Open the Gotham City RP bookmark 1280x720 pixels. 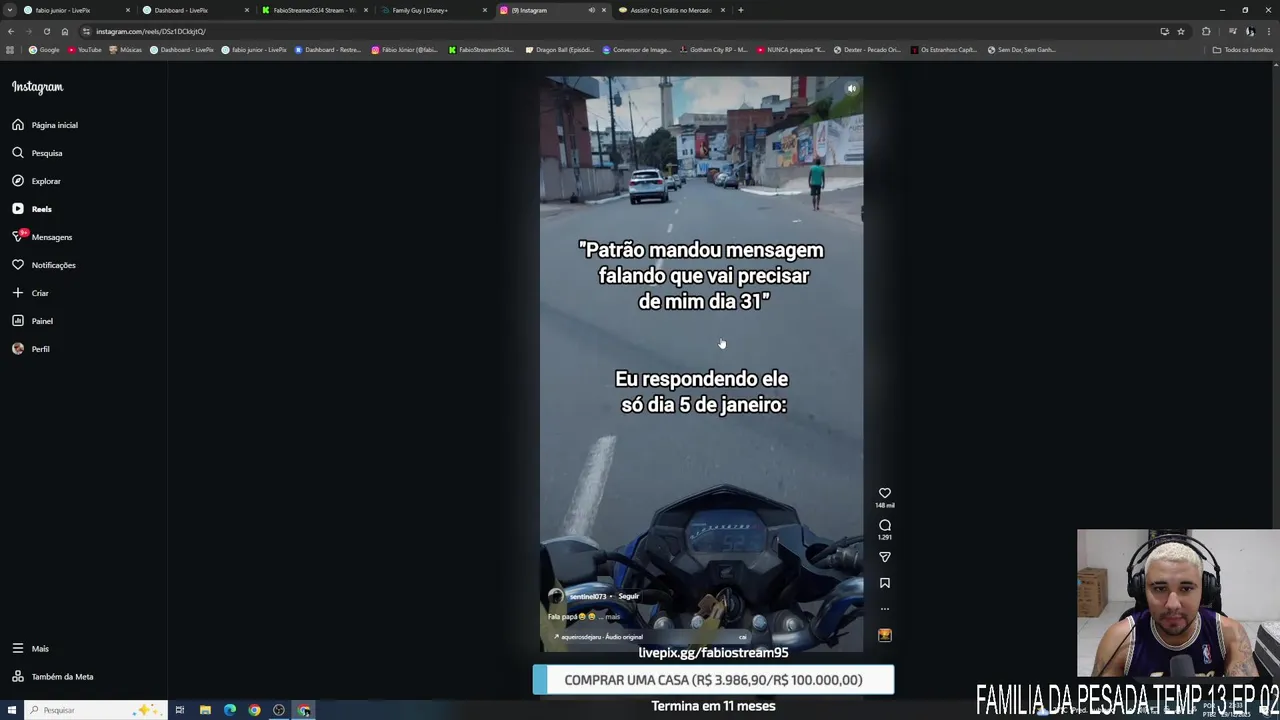pyautogui.click(x=714, y=50)
